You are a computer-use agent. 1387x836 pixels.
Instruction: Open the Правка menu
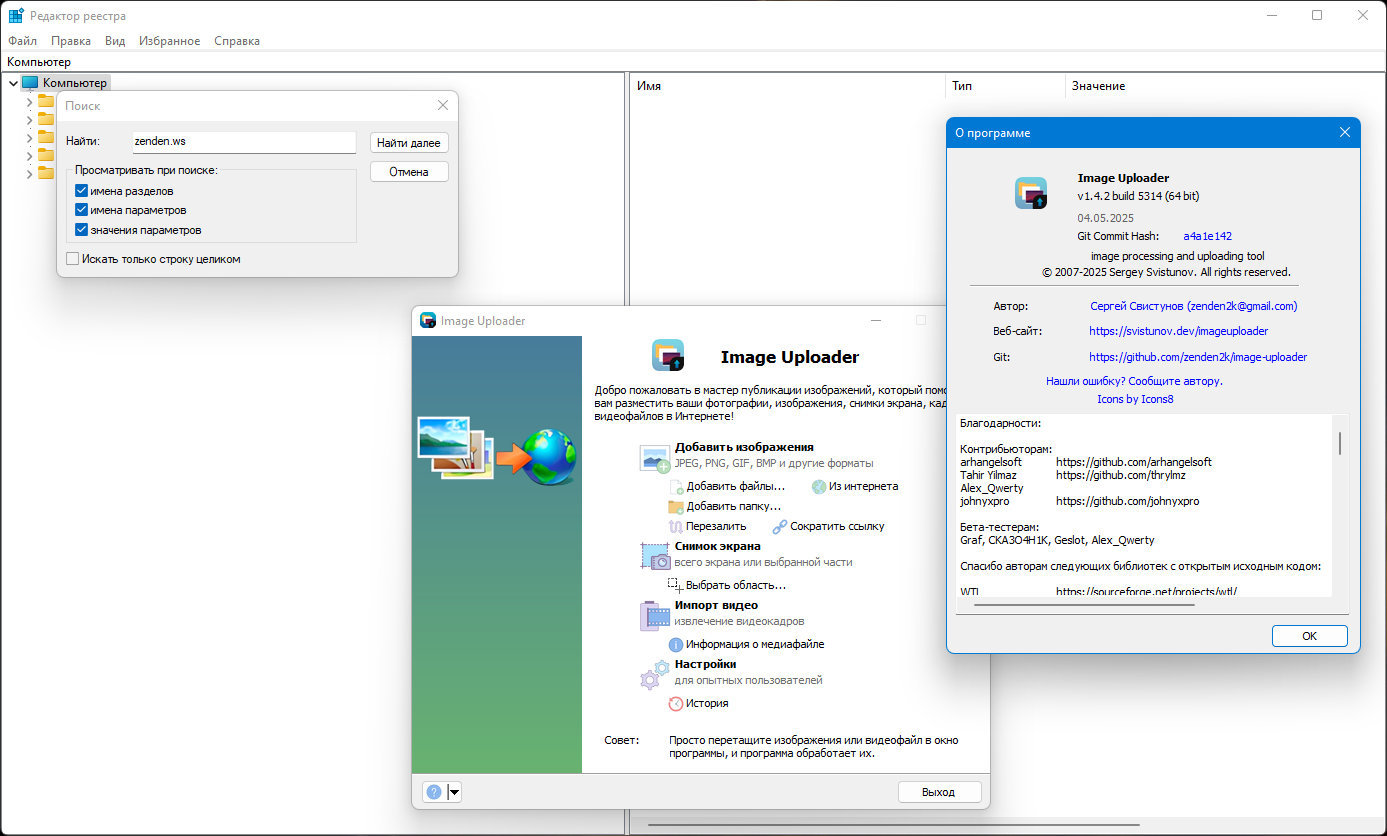tap(71, 41)
